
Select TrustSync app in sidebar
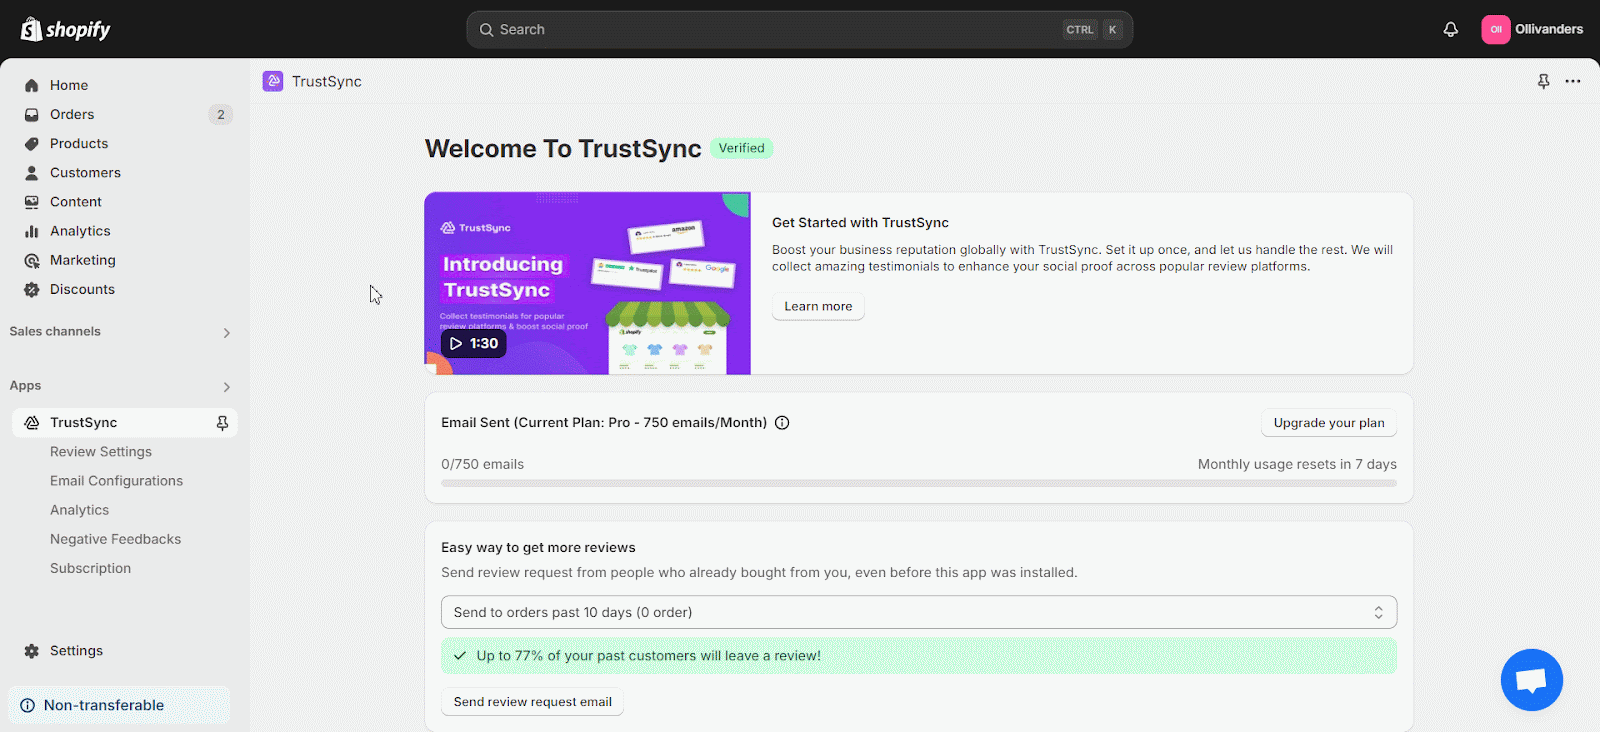coord(125,422)
